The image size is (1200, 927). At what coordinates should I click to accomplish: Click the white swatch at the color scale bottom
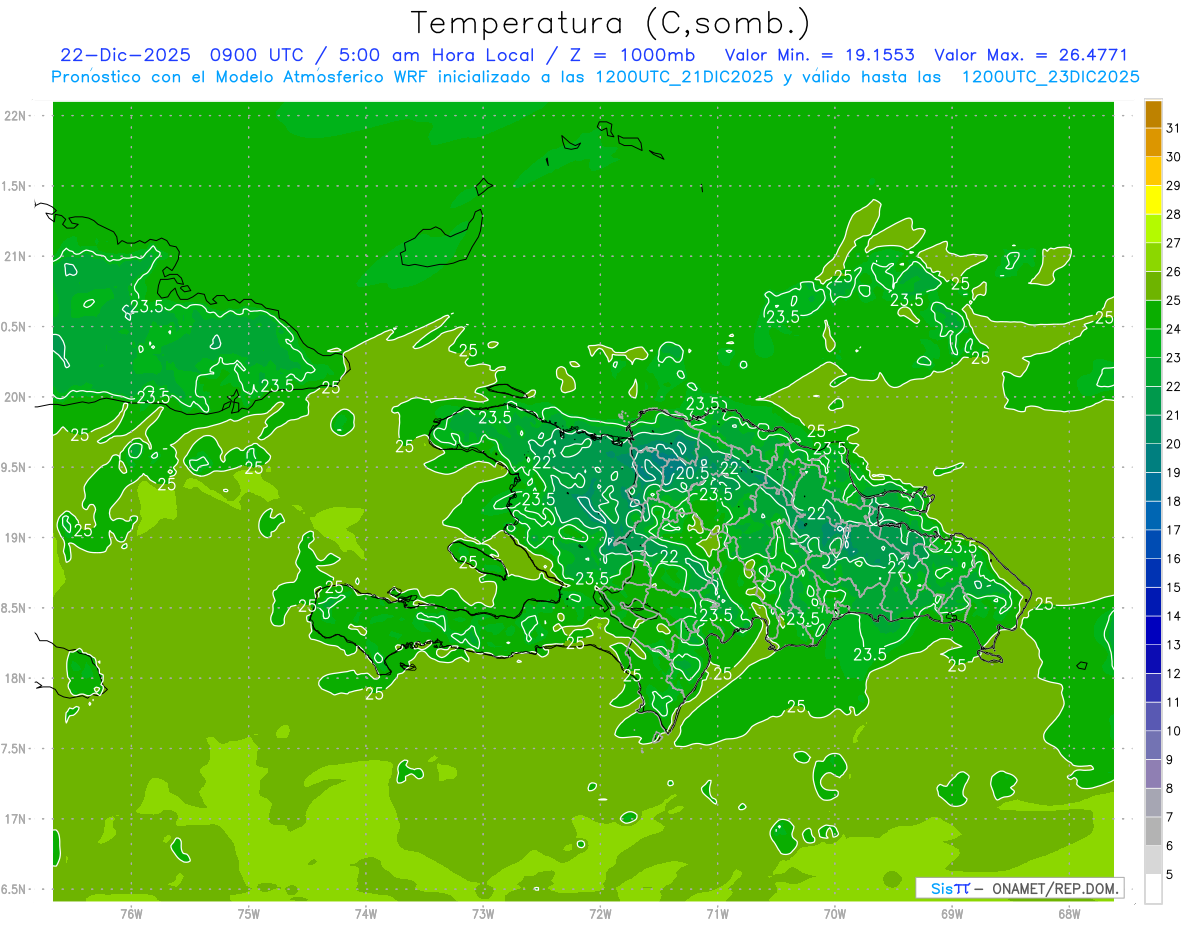click(x=1153, y=889)
